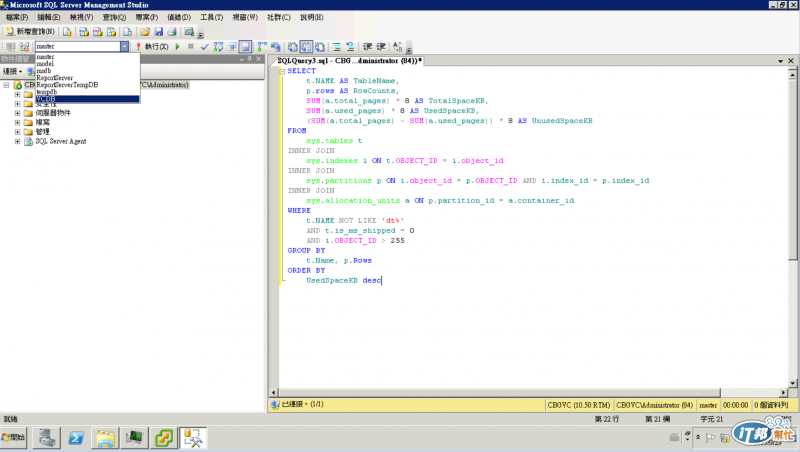Screen dimensions: 800x452
Task: Select ReportServerTempDB in database list
Action: click(x=87, y=85)
